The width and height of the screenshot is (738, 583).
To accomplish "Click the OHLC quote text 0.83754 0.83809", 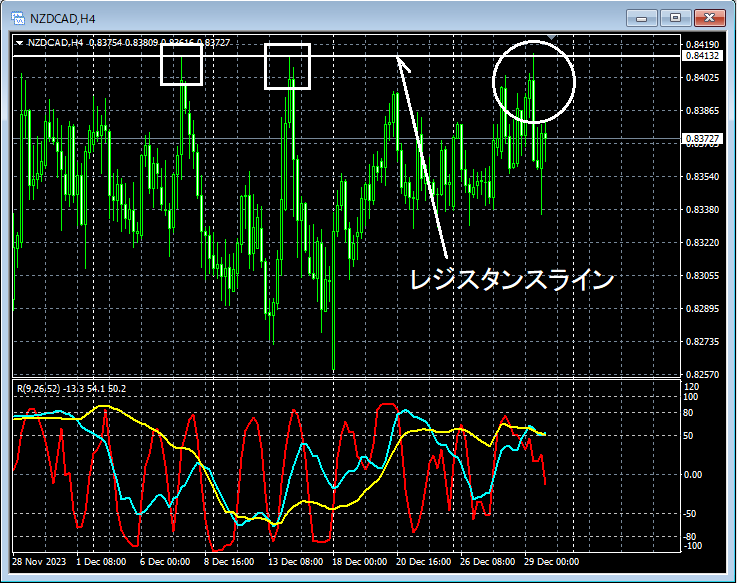I will pyautogui.click(x=123, y=43).
